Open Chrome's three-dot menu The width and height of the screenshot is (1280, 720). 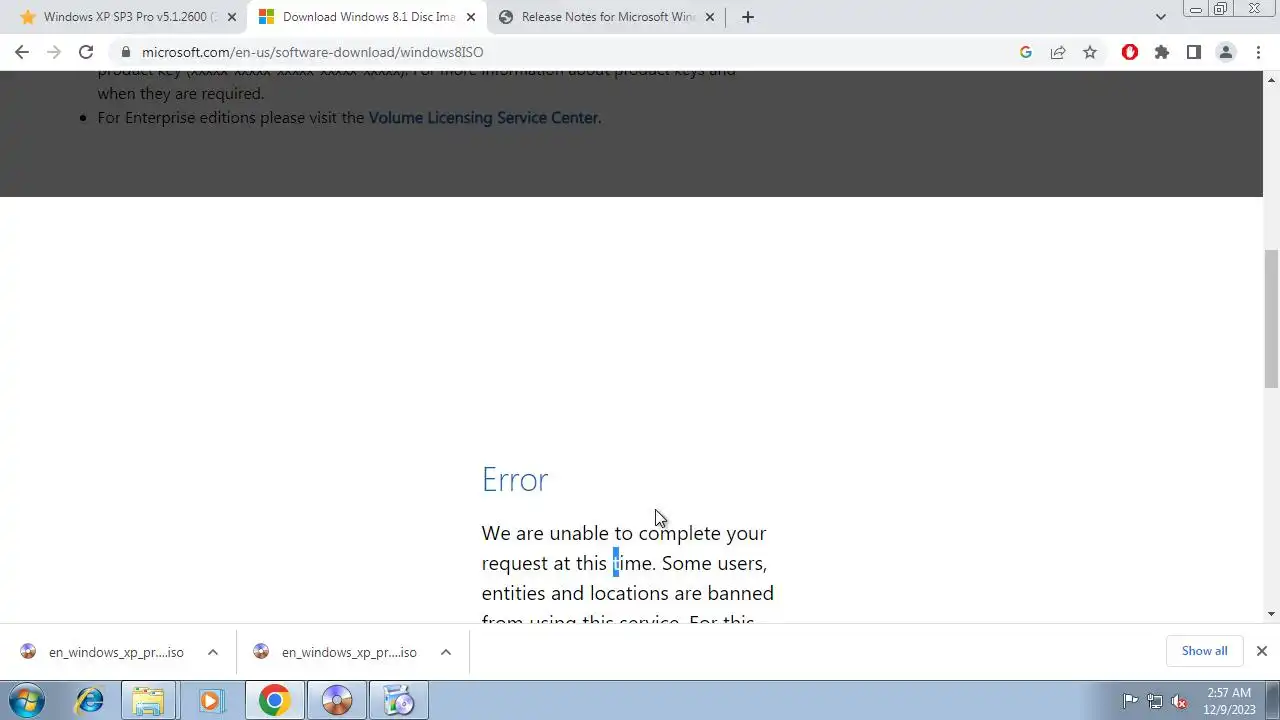[x=1258, y=52]
